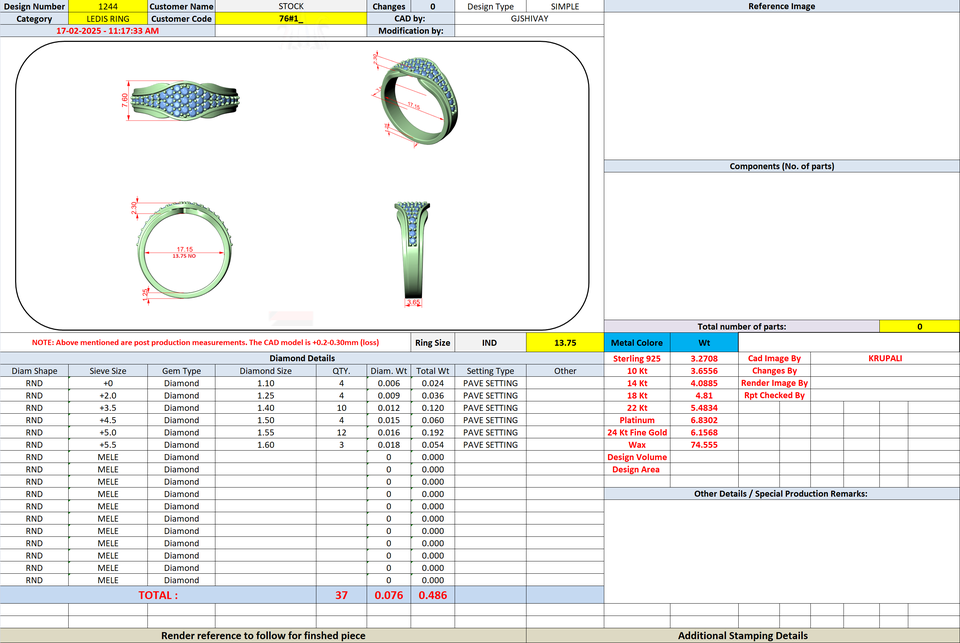Select the Total number of parts yellow value cell

tap(919, 326)
